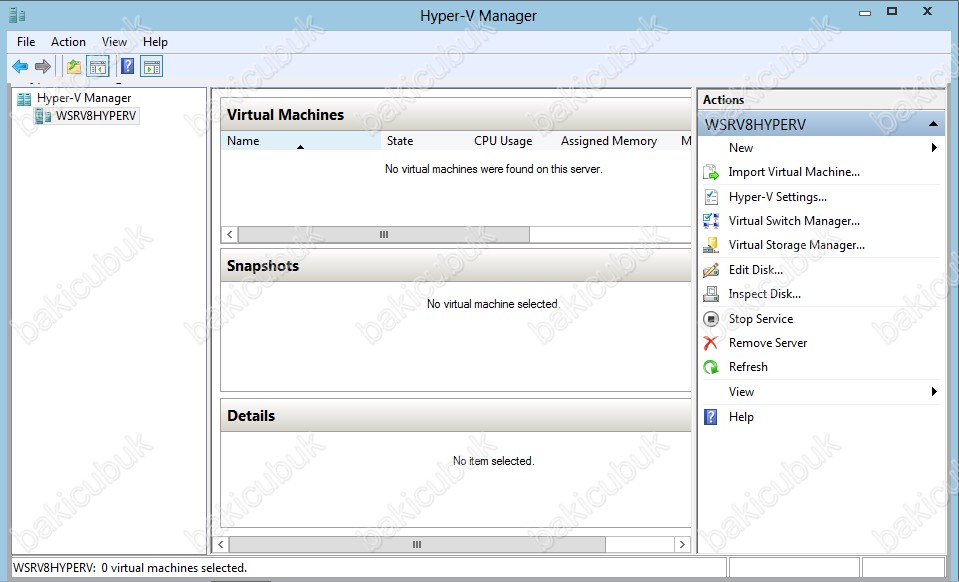Open the Help menu in menu bar
959x582 pixels.
tap(155, 42)
